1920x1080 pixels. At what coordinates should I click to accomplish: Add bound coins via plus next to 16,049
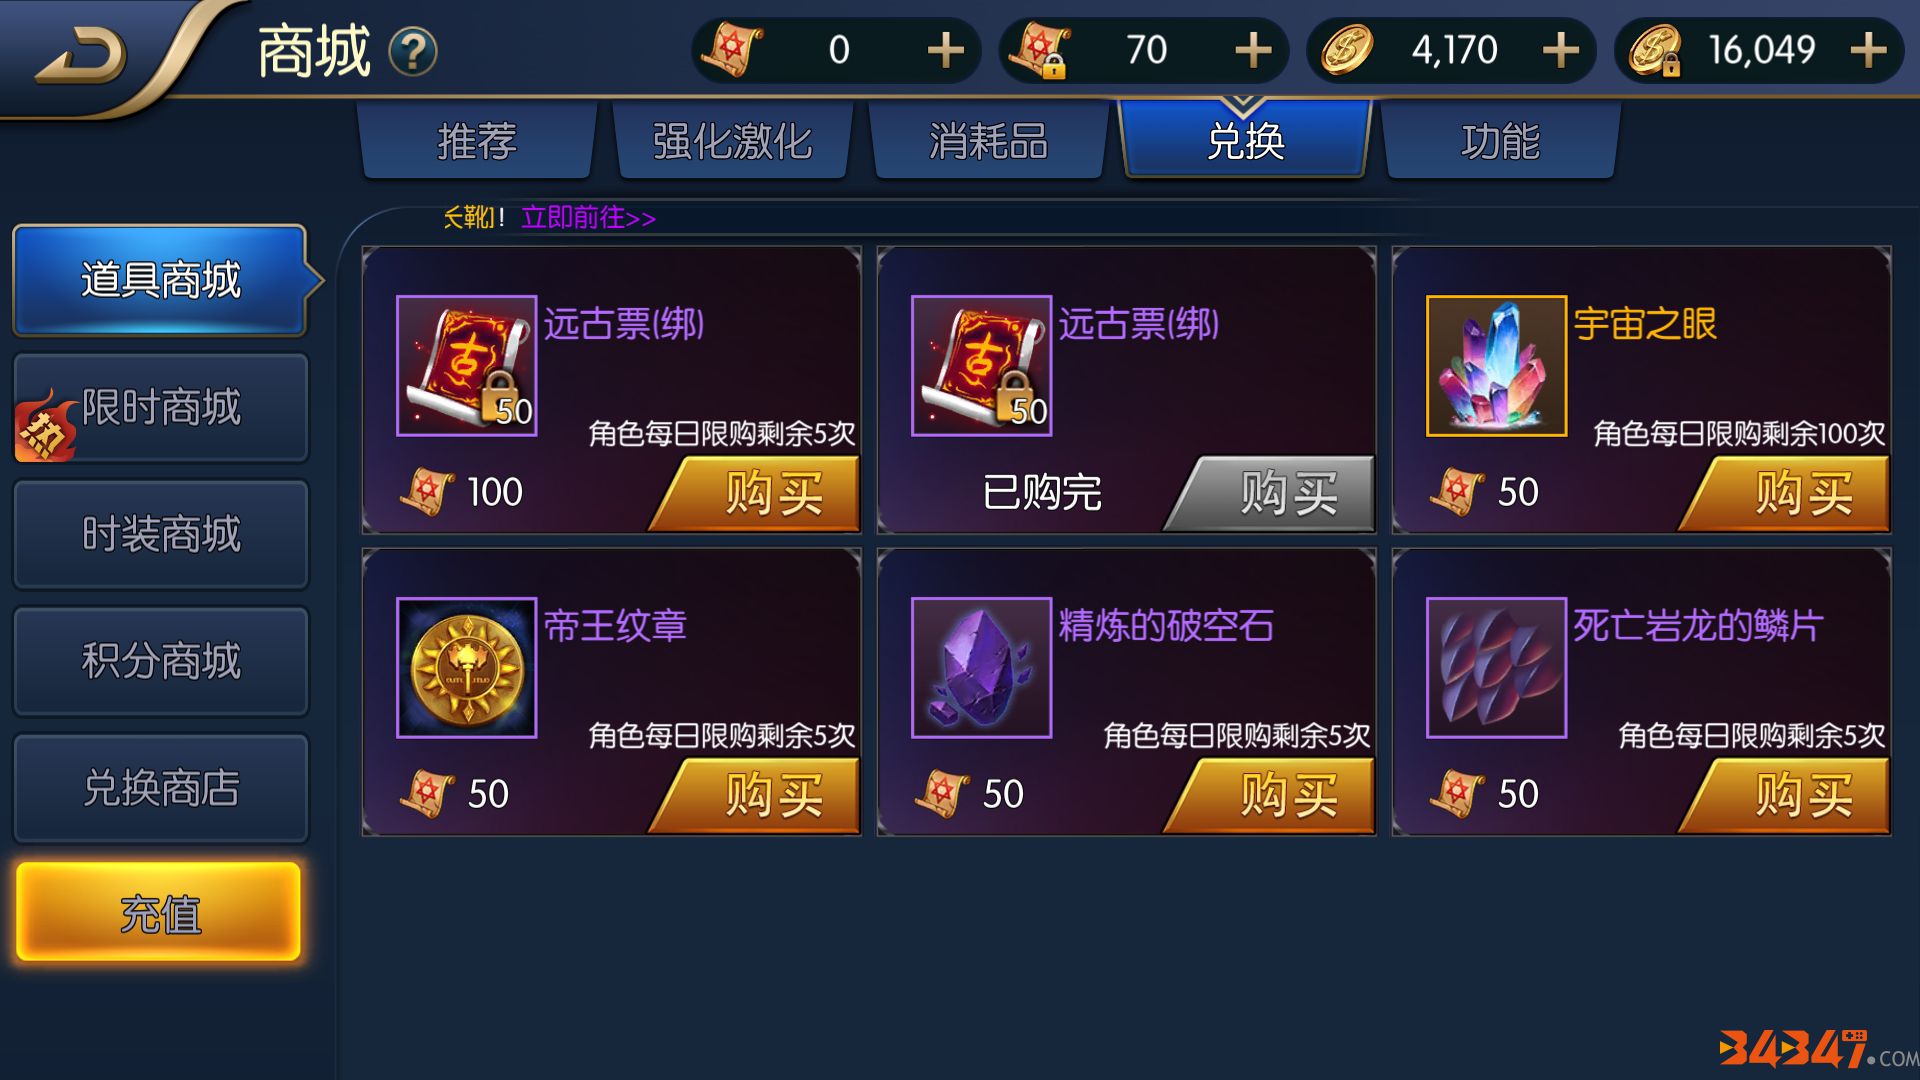pos(1868,50)
